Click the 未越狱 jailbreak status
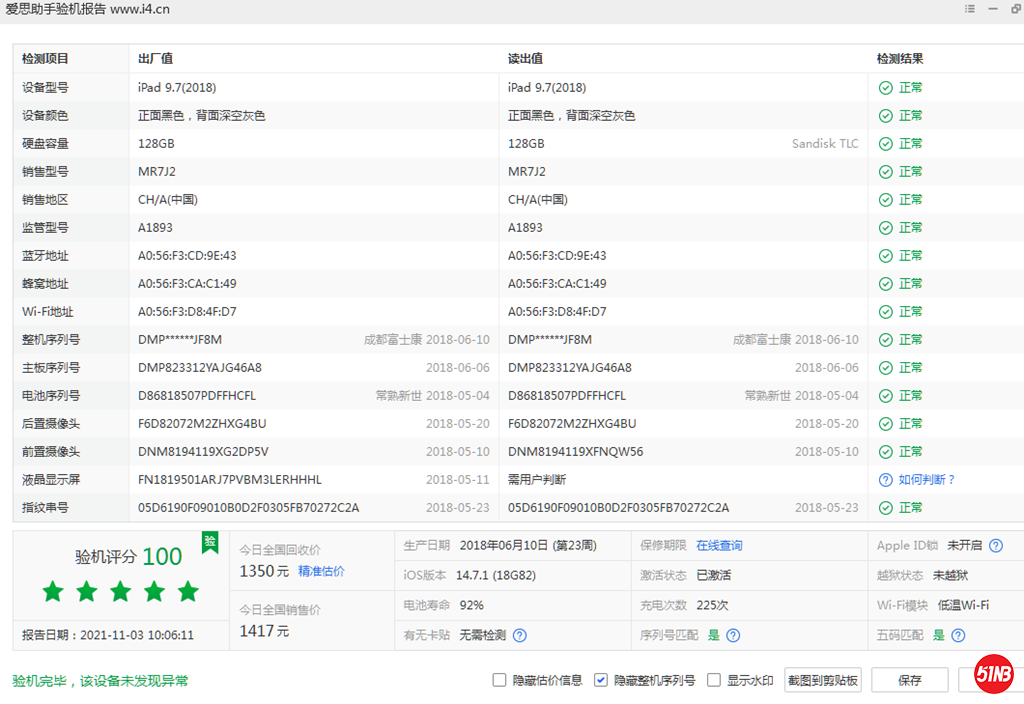The height and width of the screenshot is (704, 1024). point(950,575)
